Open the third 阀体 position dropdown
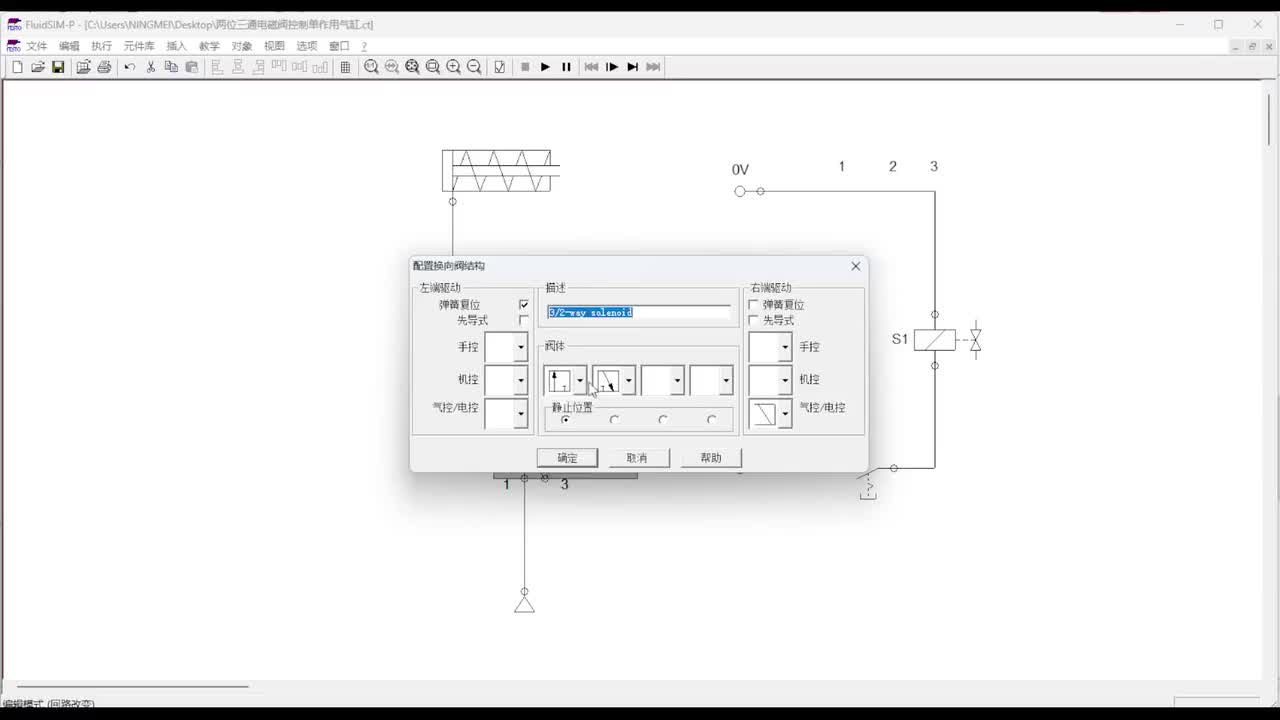The image size is (1280, 720). pos(677,381)
